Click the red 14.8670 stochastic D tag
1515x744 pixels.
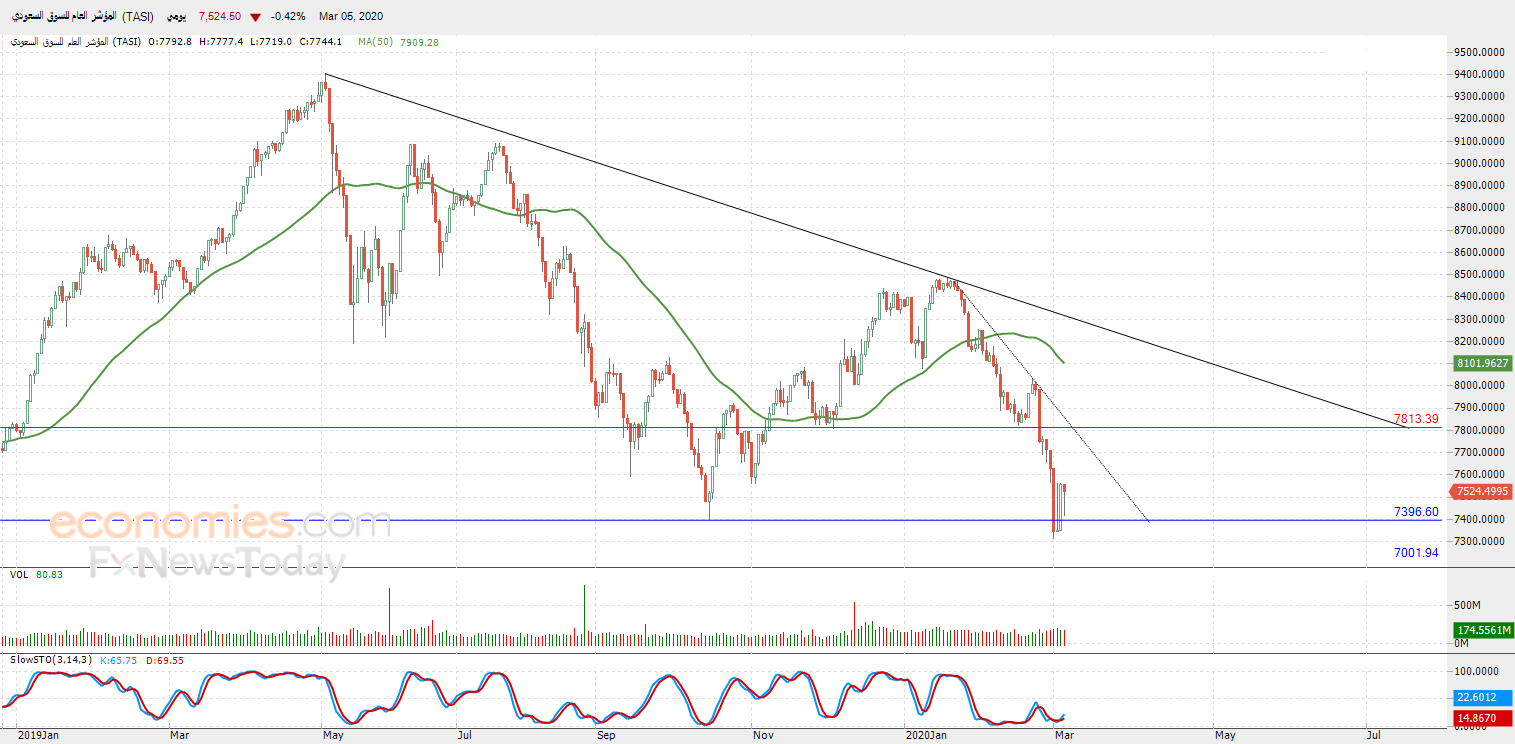(x=1482, y=718)
